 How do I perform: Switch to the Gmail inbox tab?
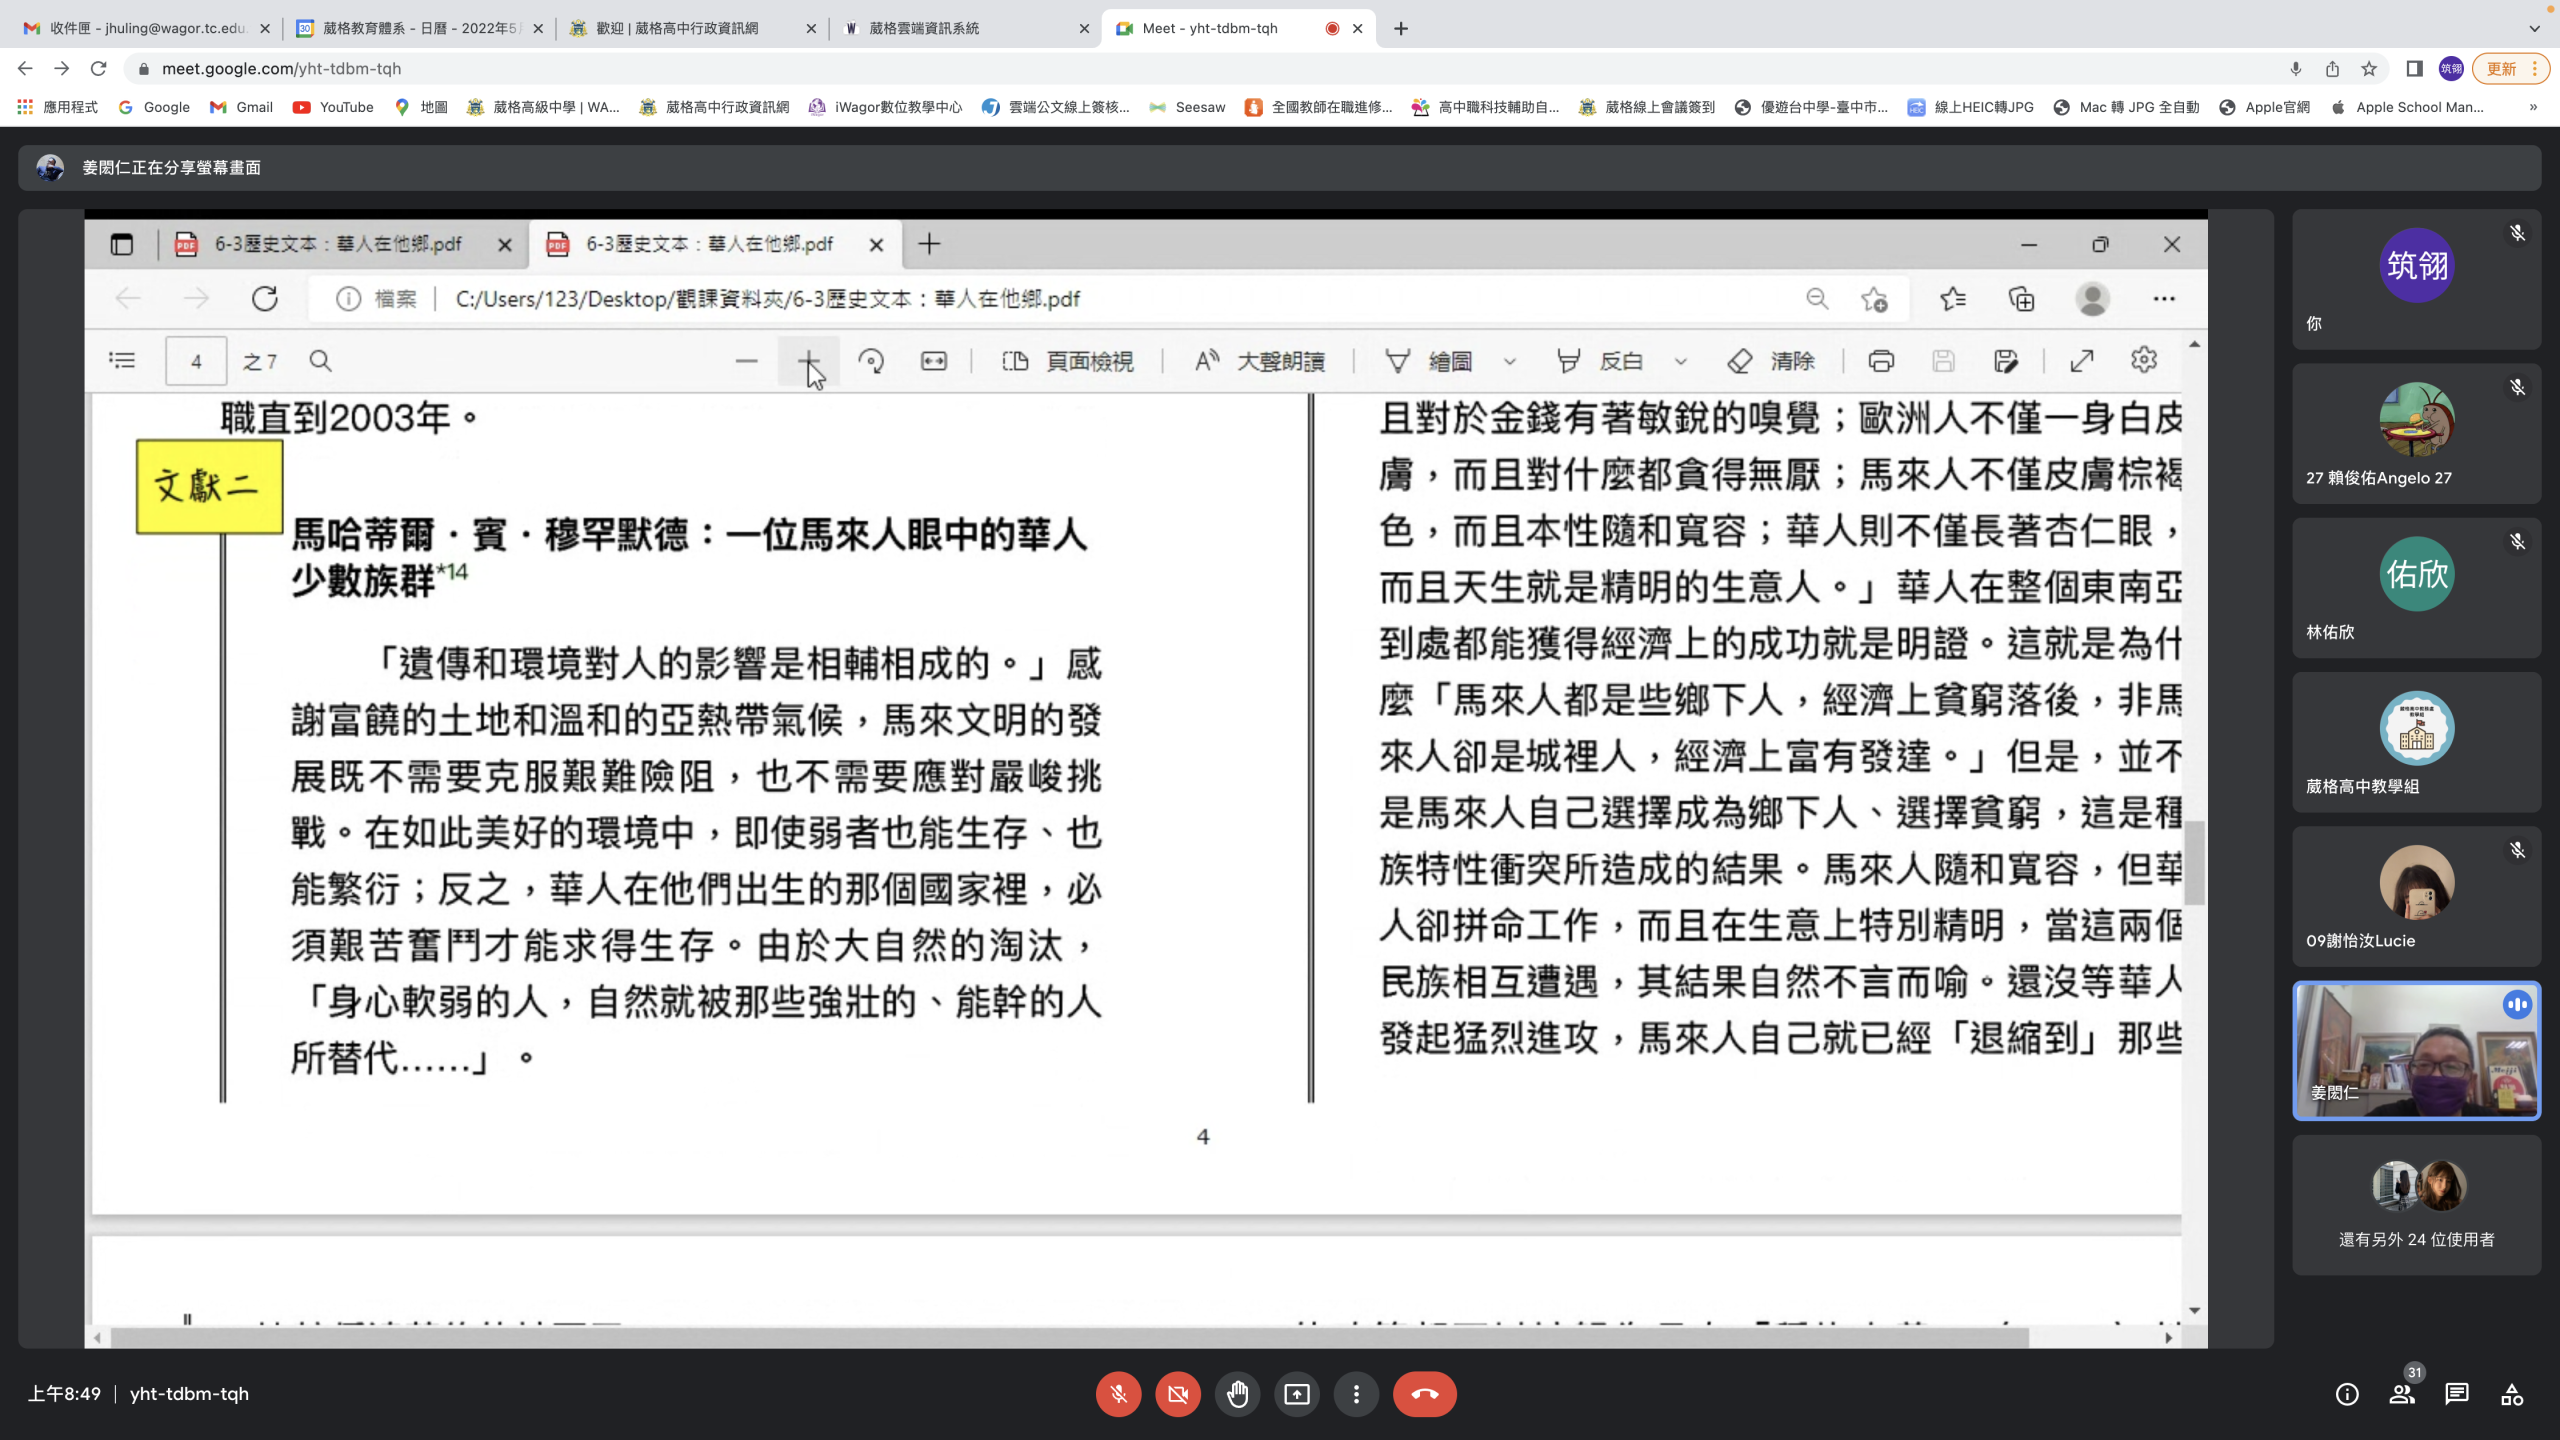(x=145, y=28)
